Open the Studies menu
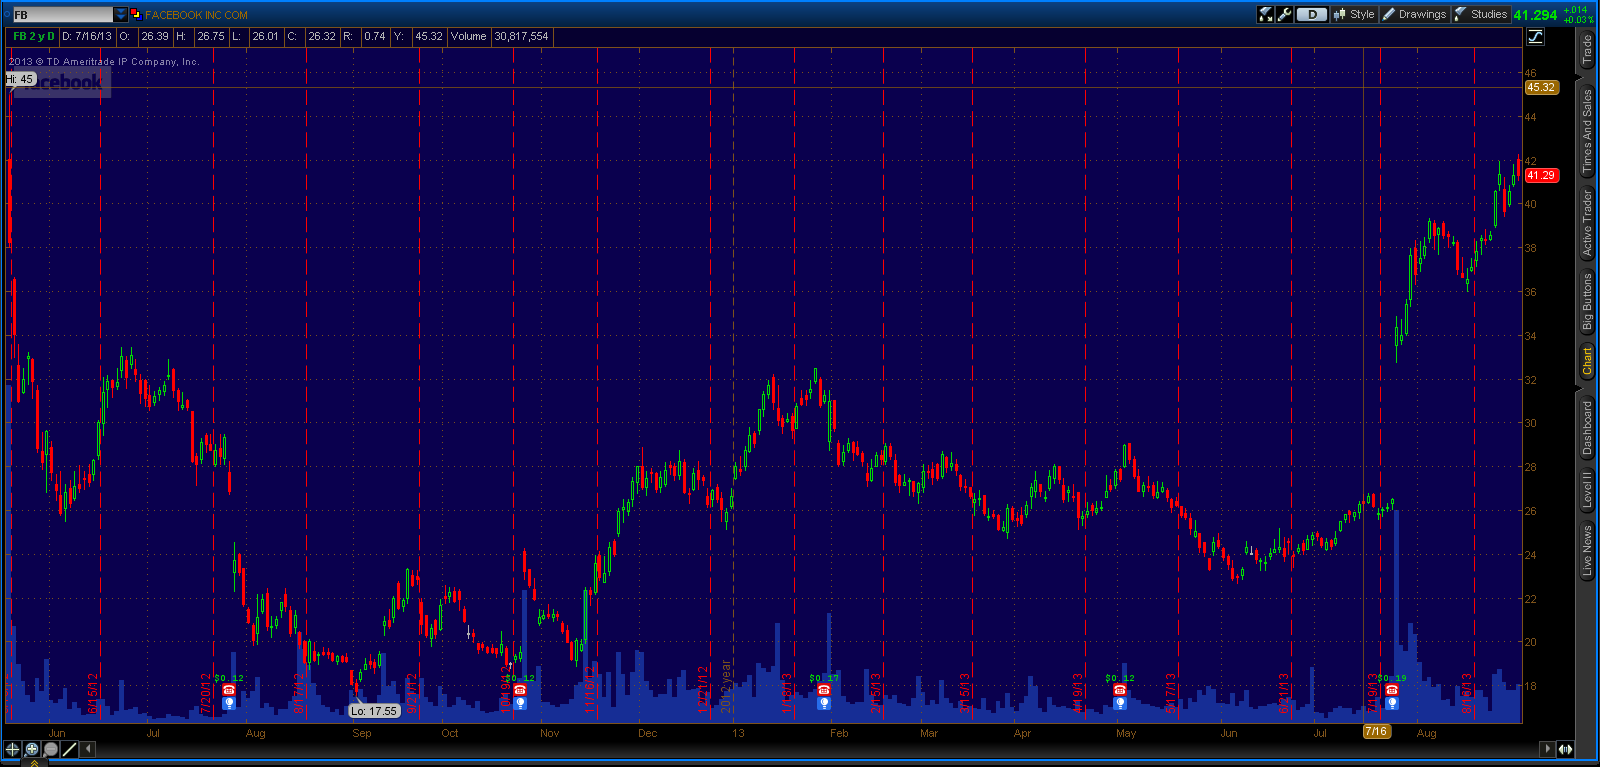Viewport: 1600px width, 767px height. (x=1480, y=14)
